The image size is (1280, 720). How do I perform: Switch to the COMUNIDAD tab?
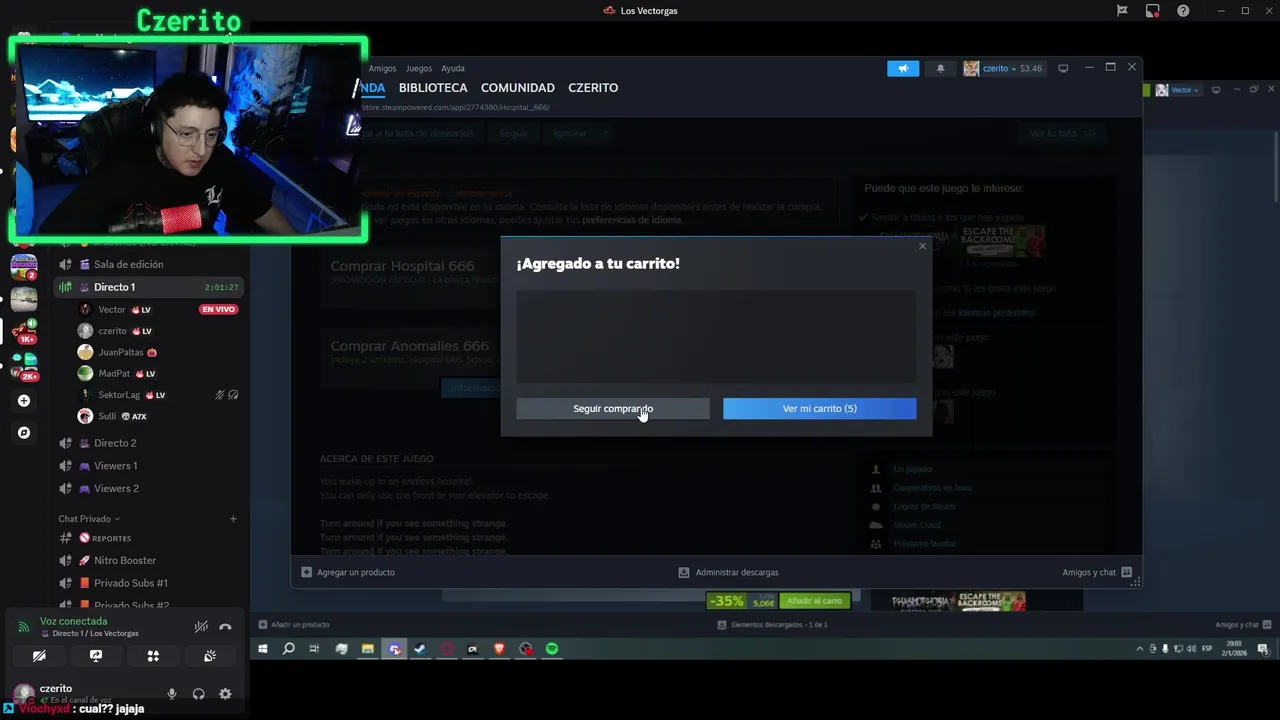[518, 88]
